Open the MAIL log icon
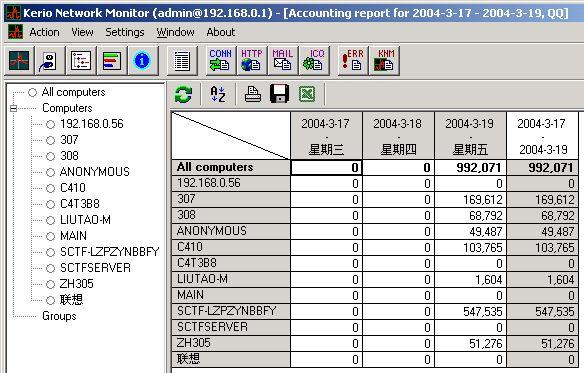This screenshot has width=584, height=373. click(283, 60)
